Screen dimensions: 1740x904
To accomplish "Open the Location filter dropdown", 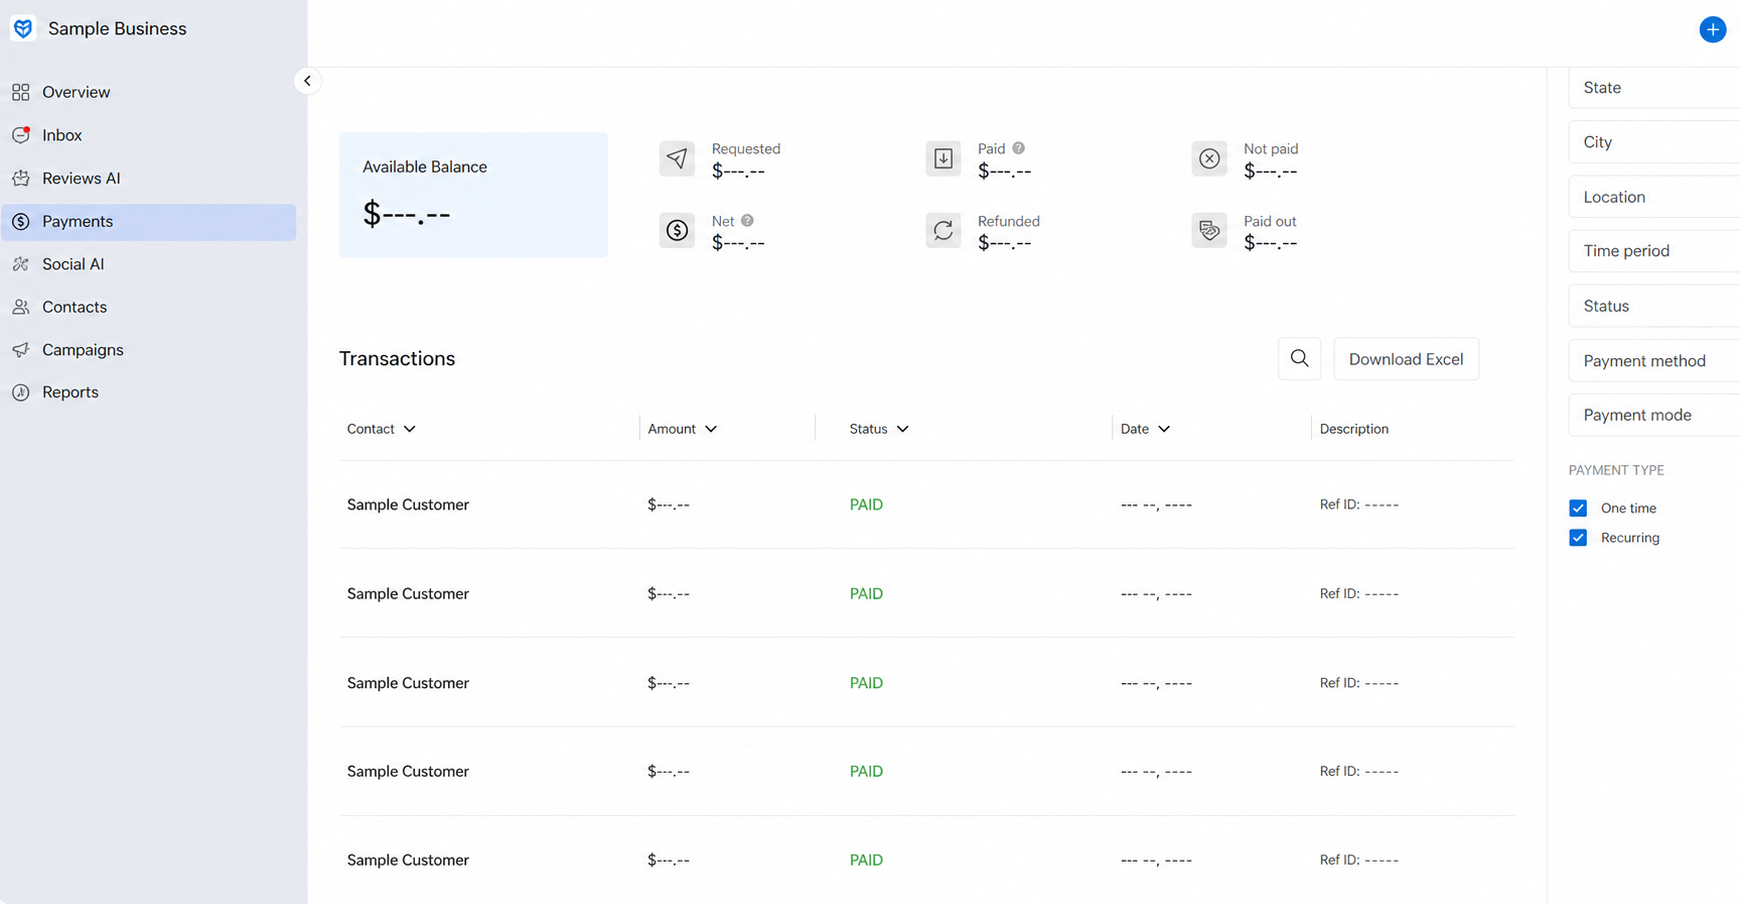I will click(x=1654, y=197).
